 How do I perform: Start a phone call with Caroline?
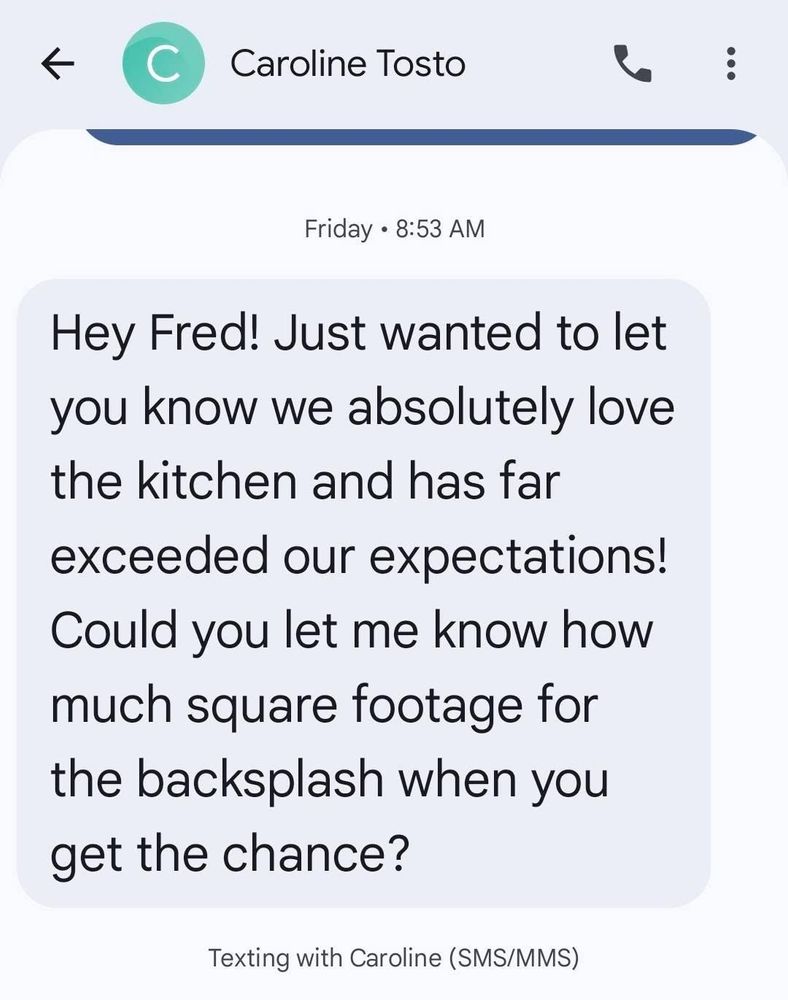click(x=631, y=65)
